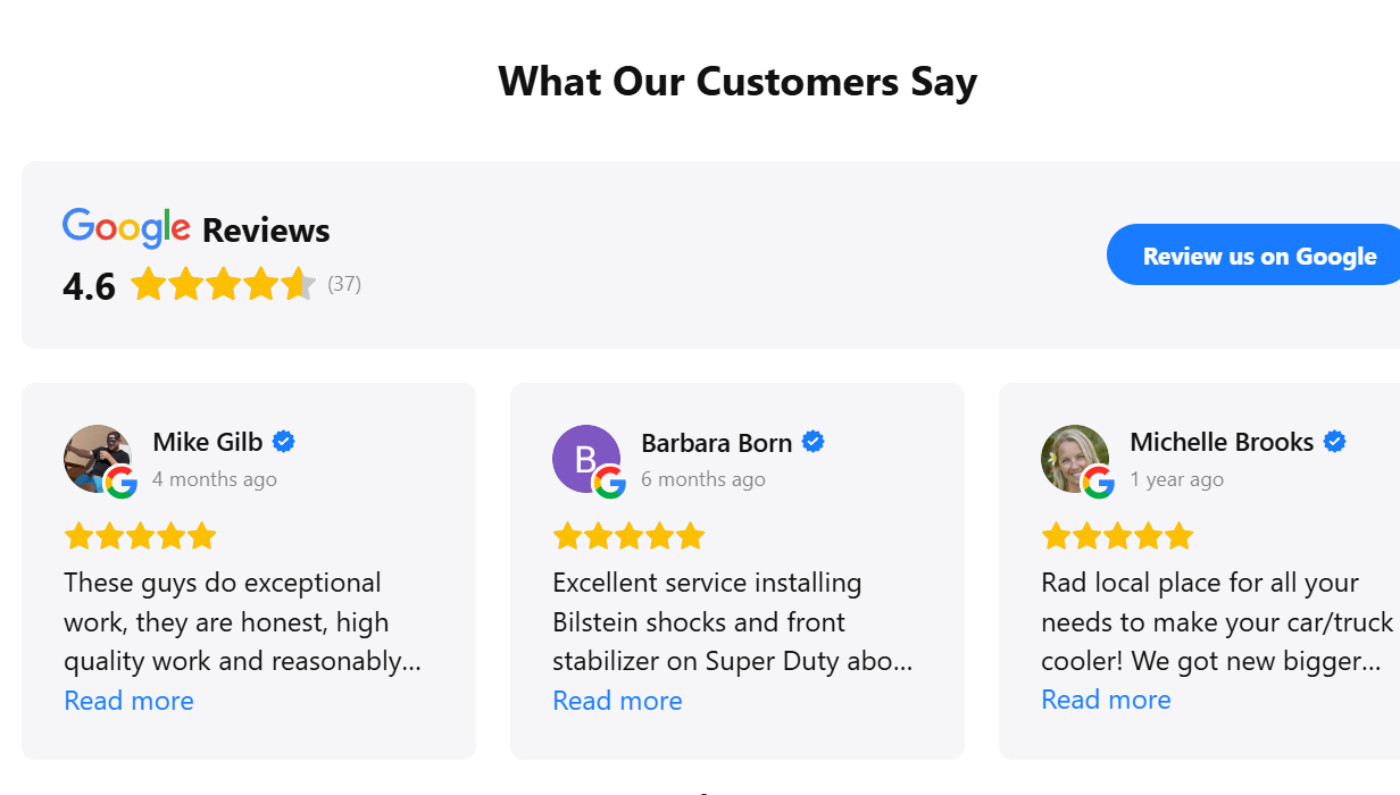
Task: Click the Google logo in reviews header
Action: click(x=126, y=228)
